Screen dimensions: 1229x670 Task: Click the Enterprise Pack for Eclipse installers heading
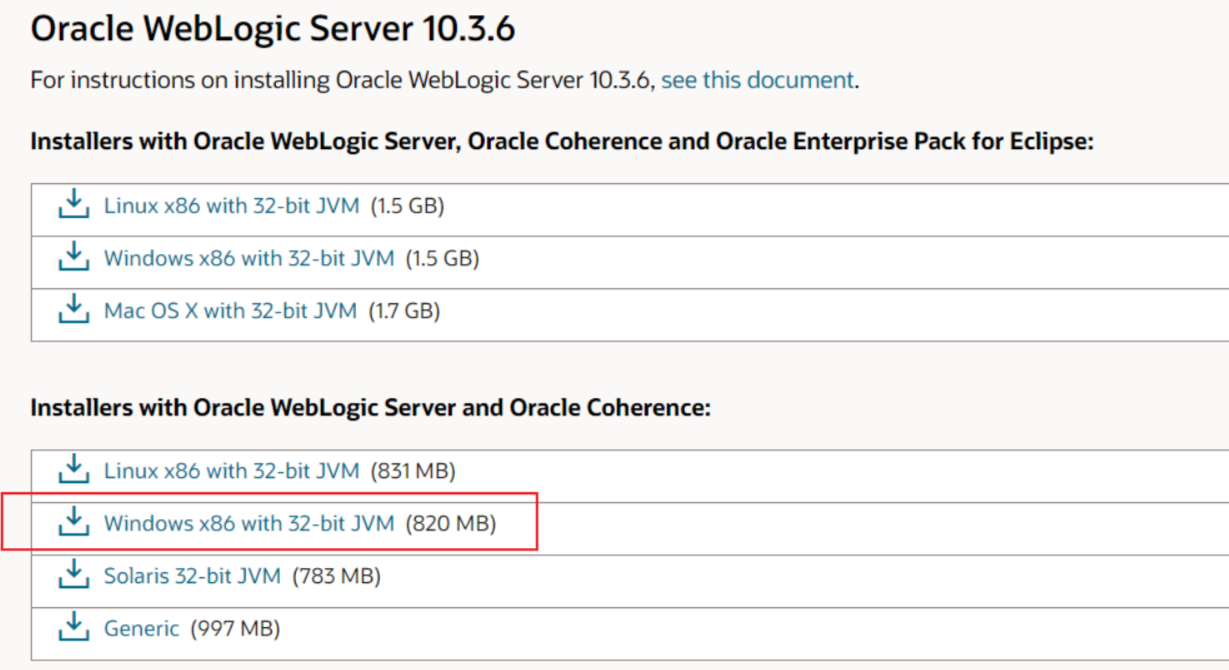tap(562, 142)
